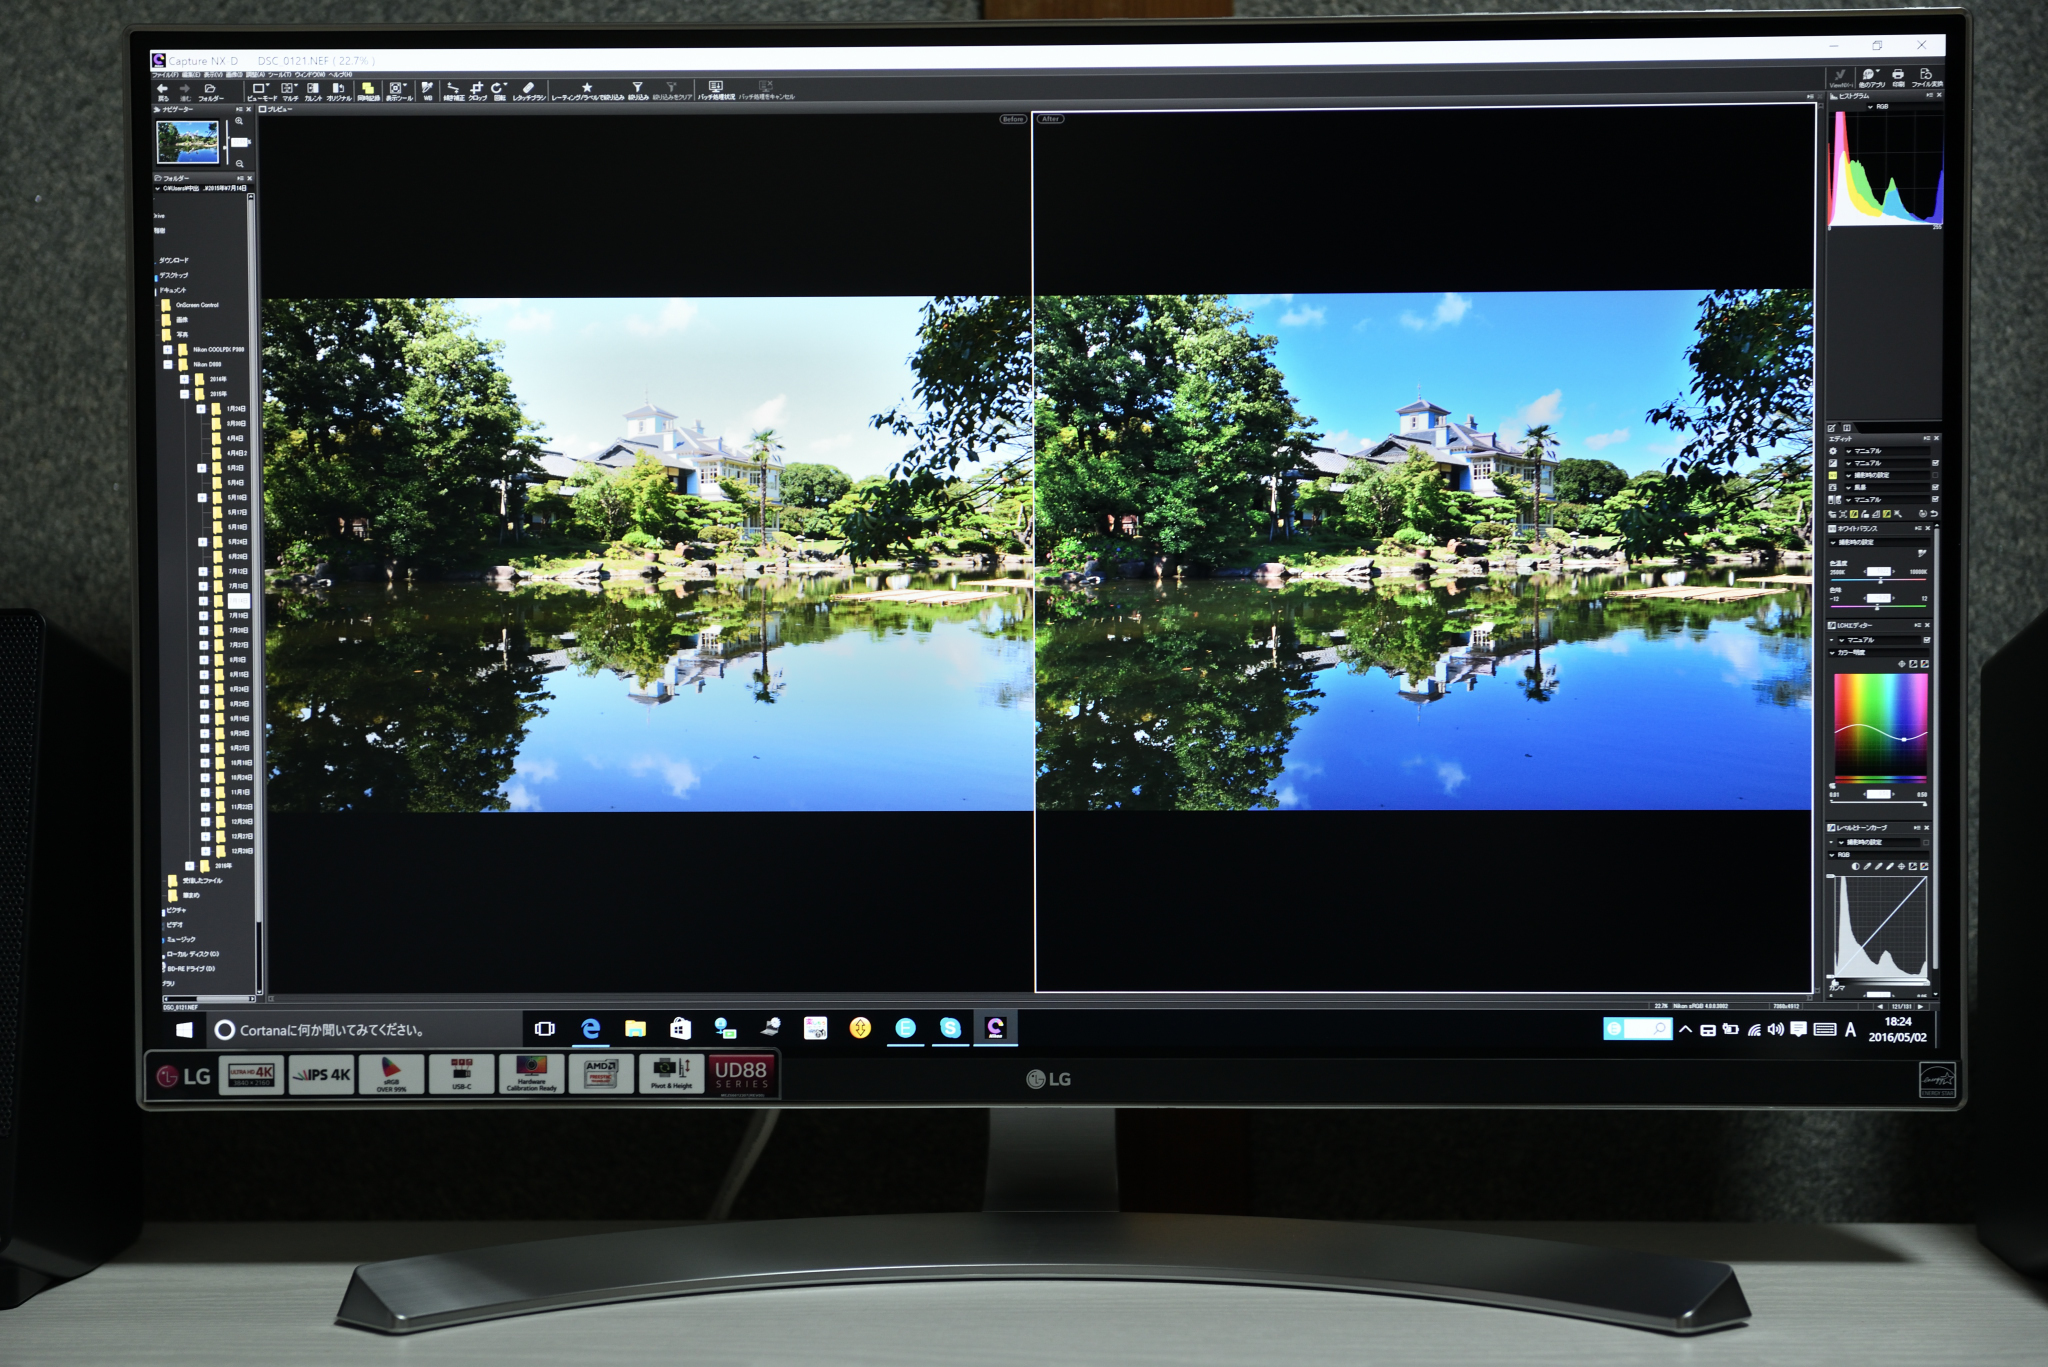Select the Crop tool in toolbar
Screen dimensions: 2048x1367
coord(477,89)
